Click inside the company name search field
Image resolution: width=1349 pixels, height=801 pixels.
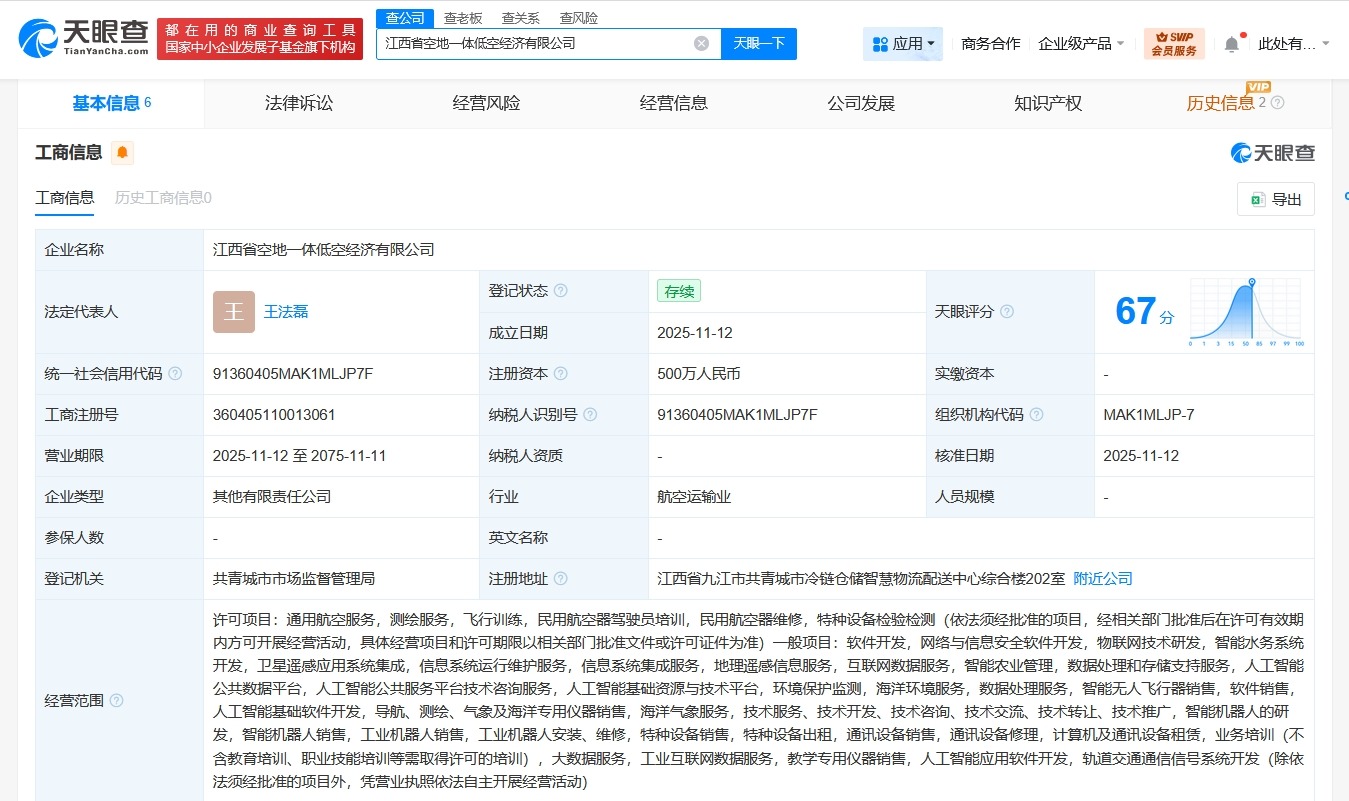click(x=540, y=43)
